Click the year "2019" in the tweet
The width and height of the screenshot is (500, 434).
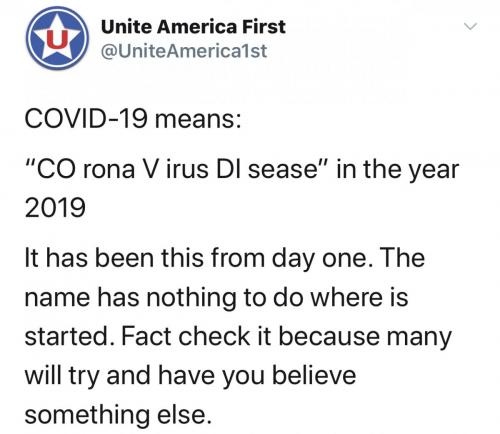pyautogui.click(x=55, y=207)
